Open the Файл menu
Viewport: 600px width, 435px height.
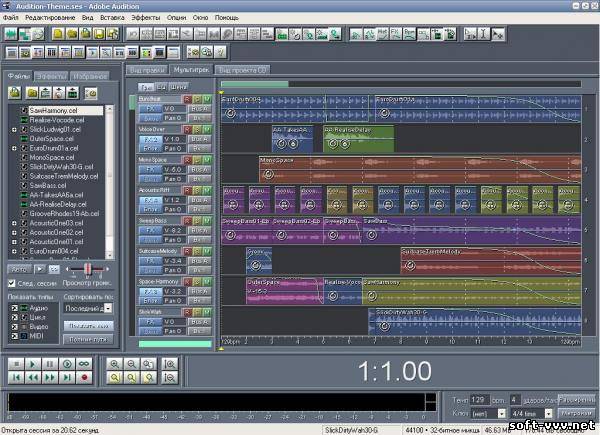tap(10, 18)
